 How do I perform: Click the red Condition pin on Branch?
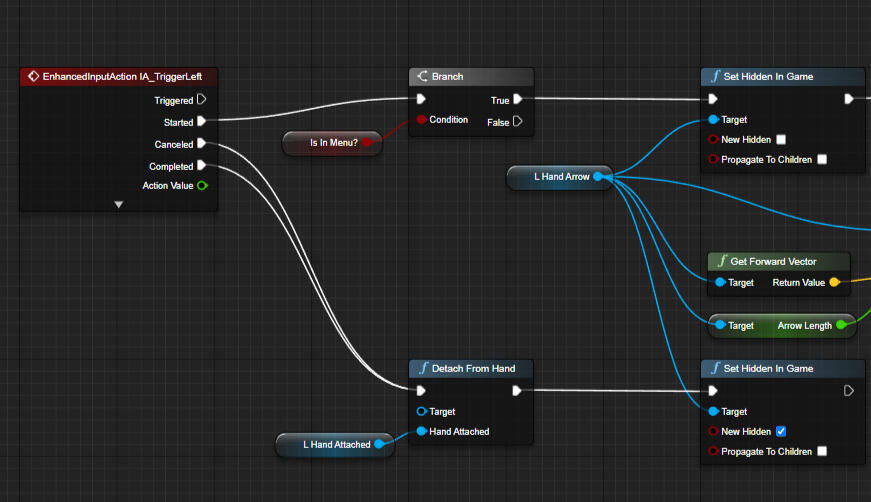pyautogui.click(x=420, y=120)
